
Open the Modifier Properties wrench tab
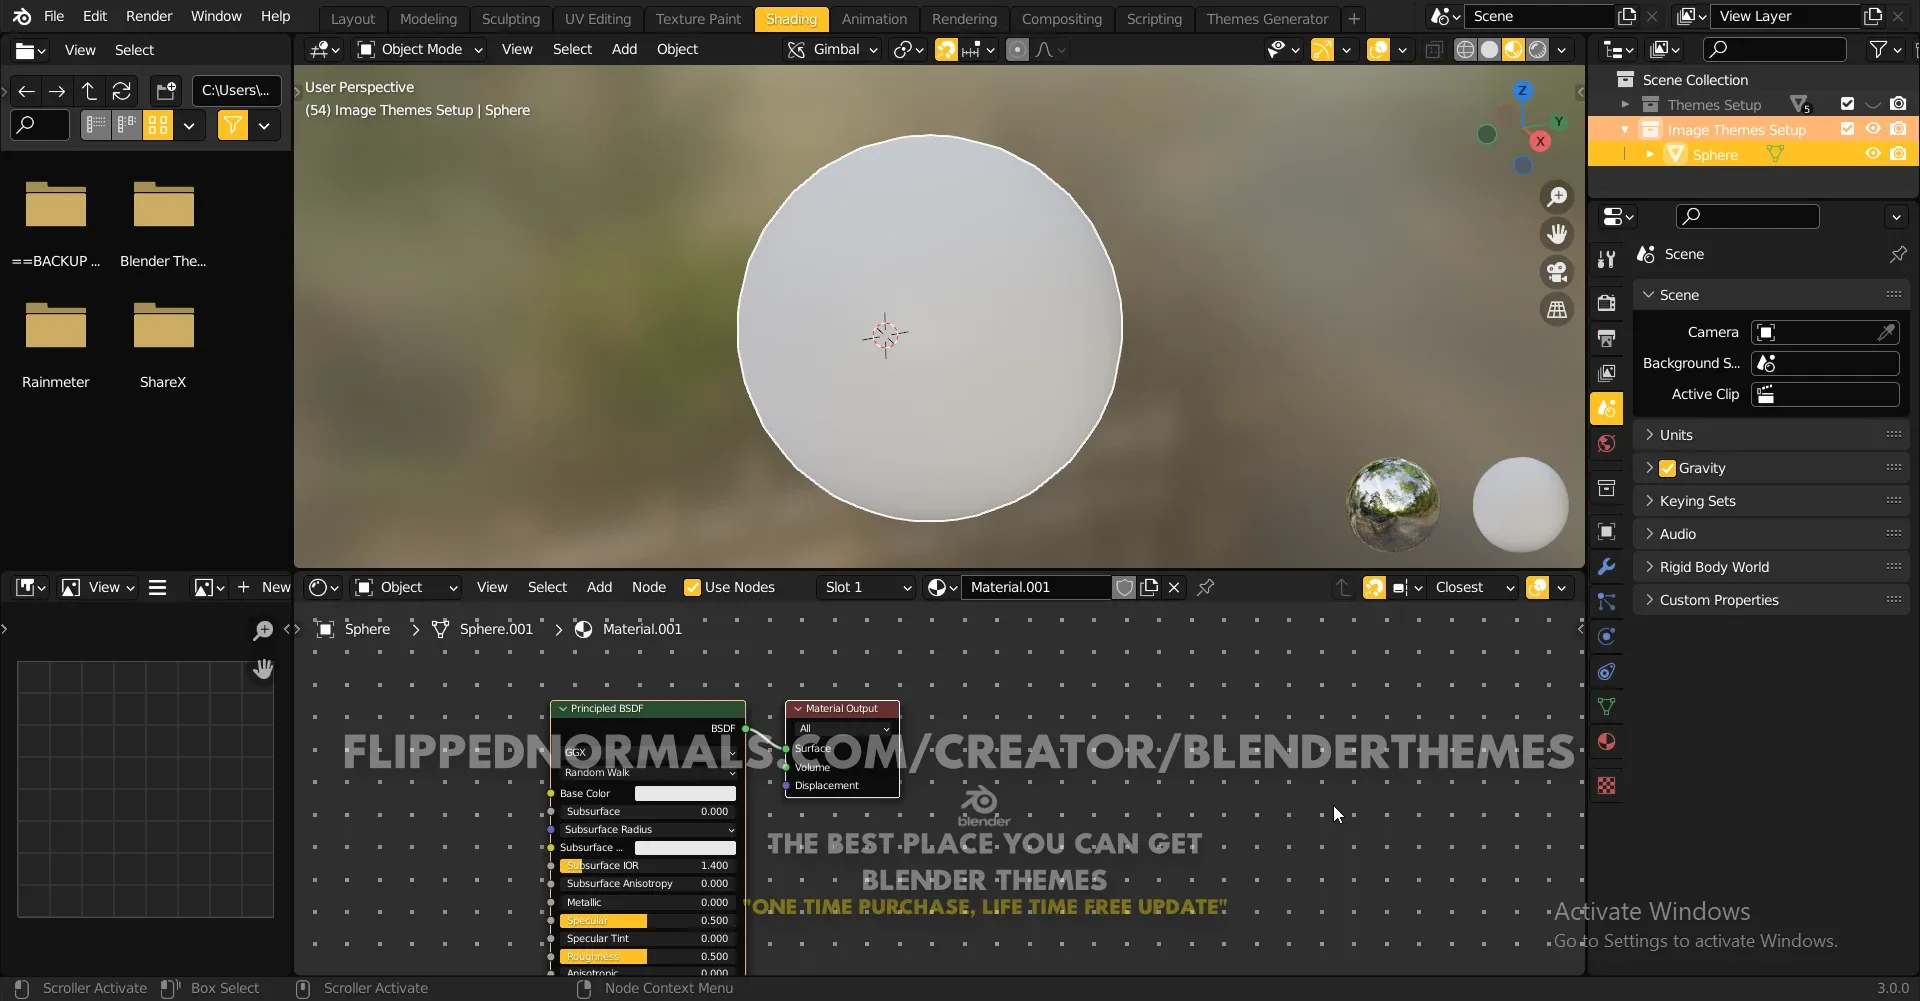[x=1607, y=567]
